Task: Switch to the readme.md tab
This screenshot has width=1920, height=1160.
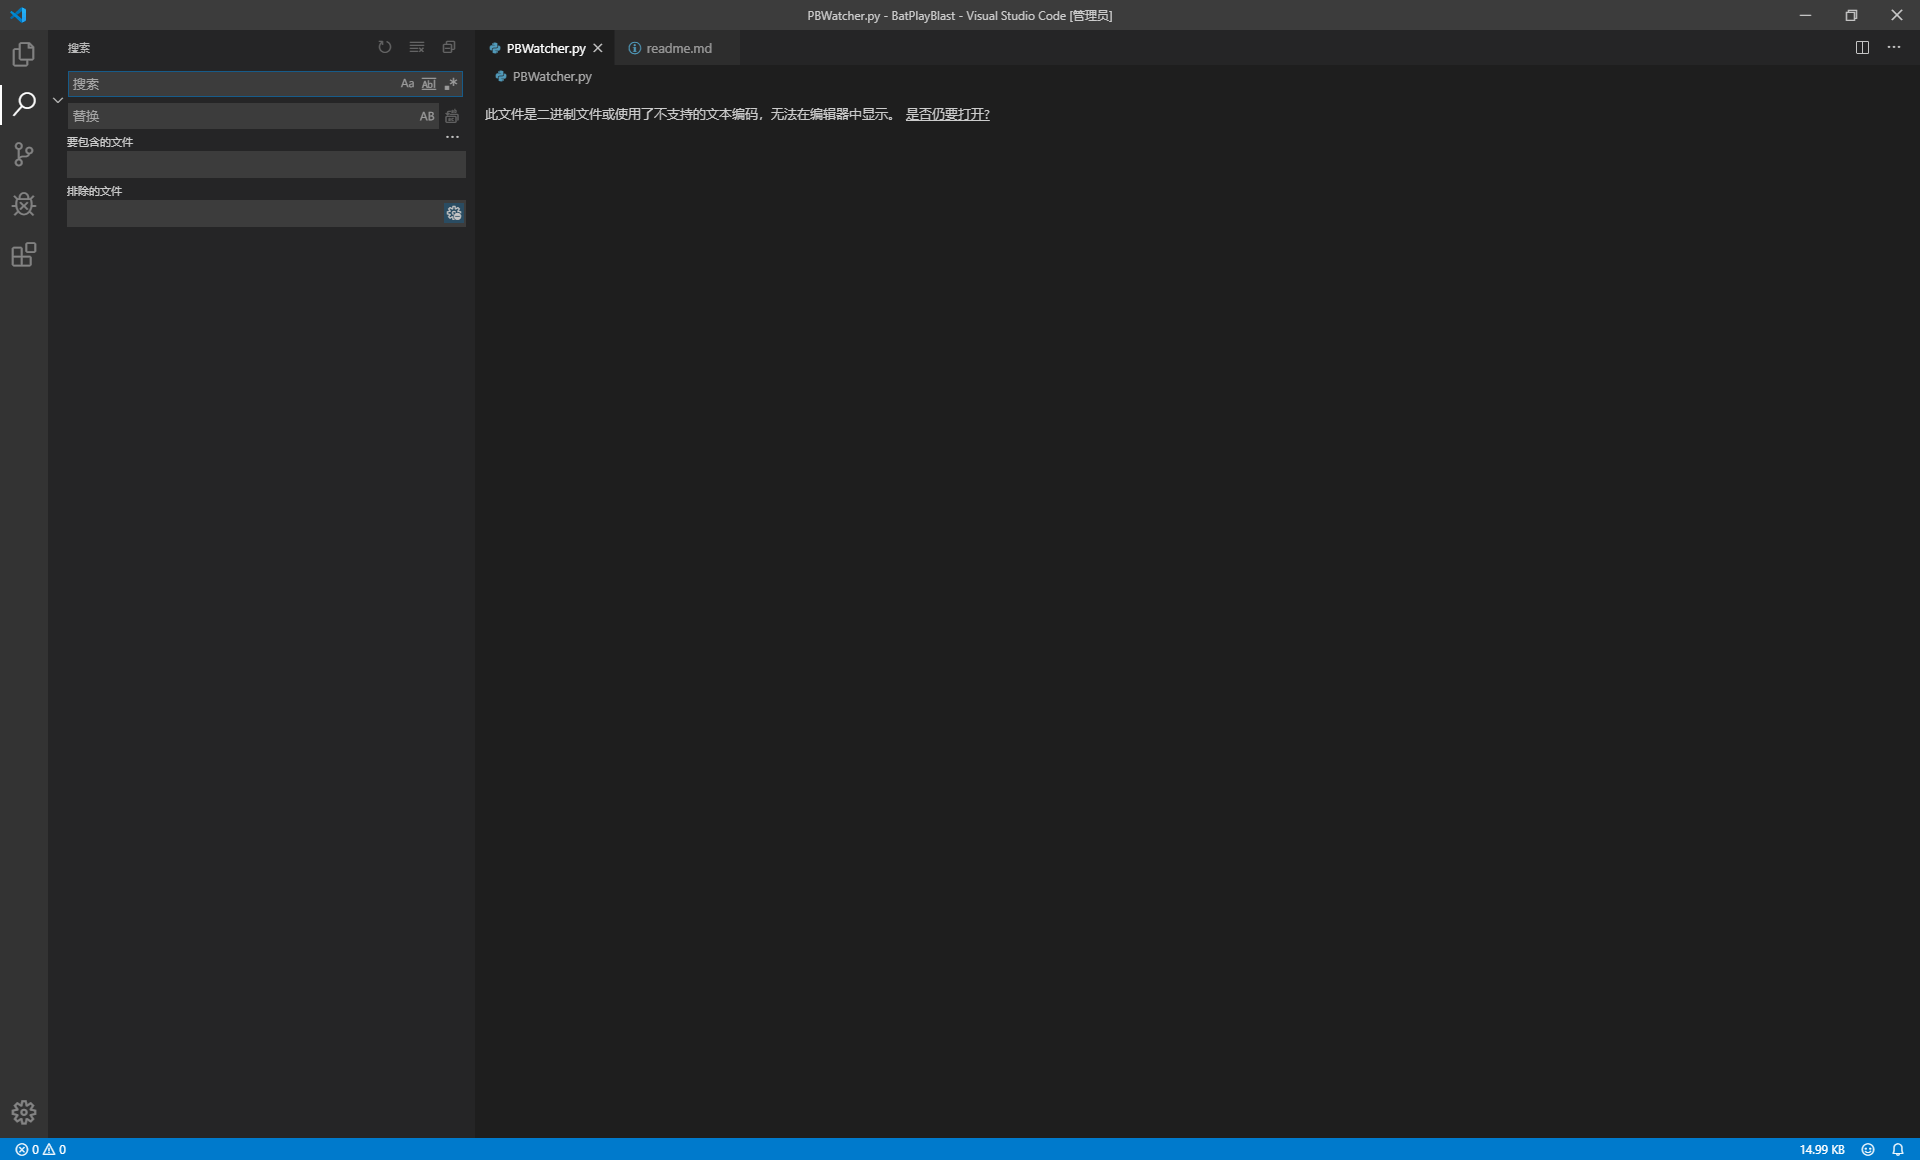Action: pos(679,48)
